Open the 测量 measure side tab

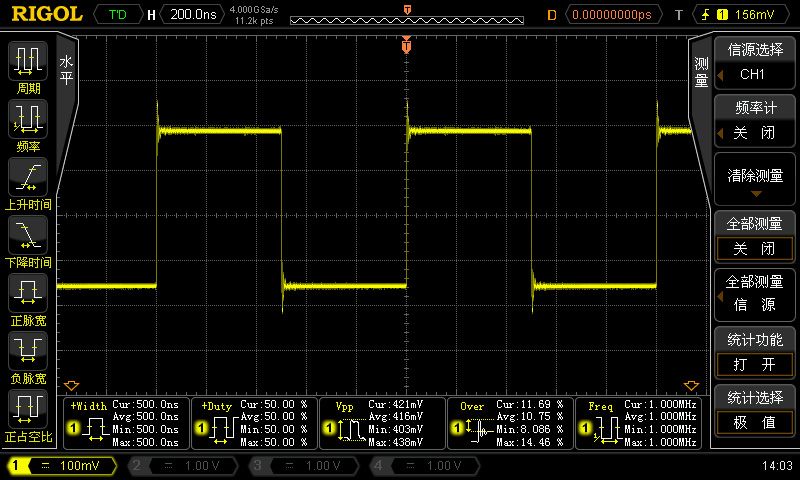pyautogui.click(x=701, y=72)
